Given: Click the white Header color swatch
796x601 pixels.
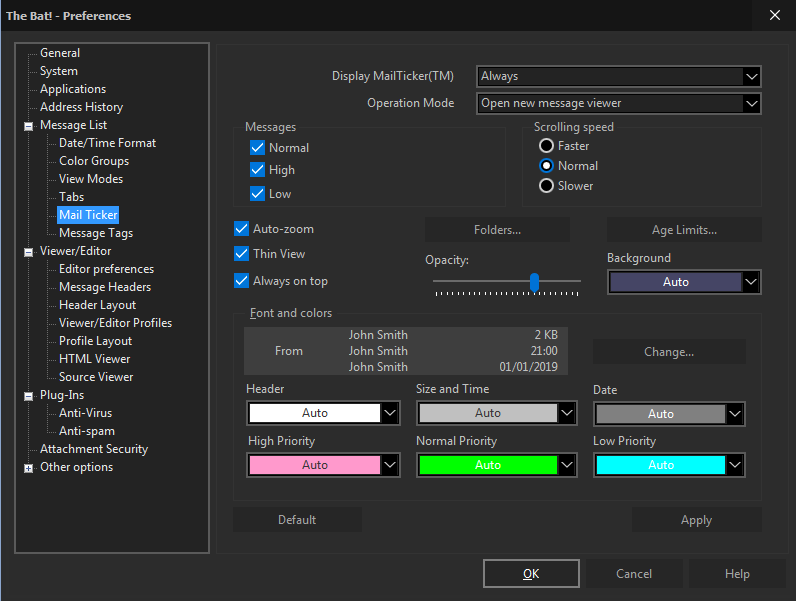Looking at the screenshot, I should coord(315,413).
